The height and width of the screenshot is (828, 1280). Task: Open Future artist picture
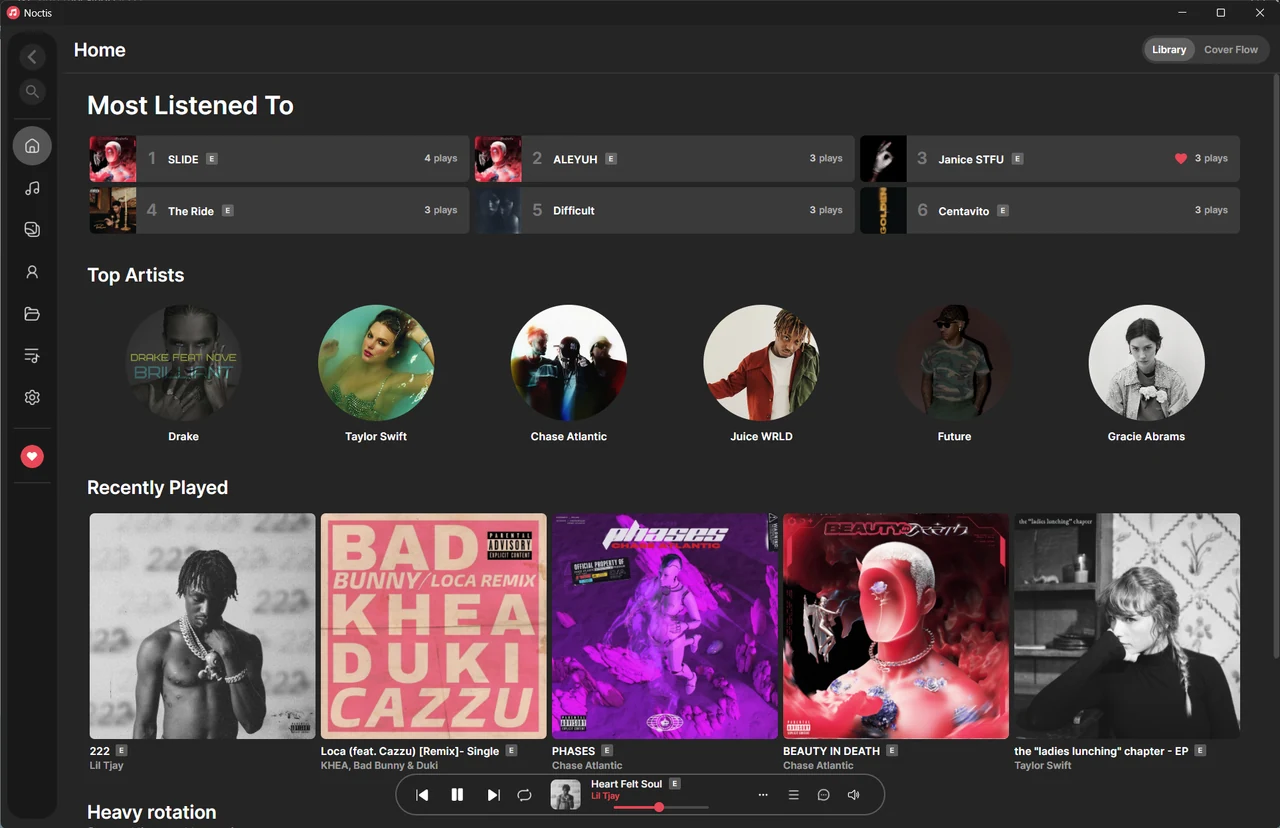pos(954,363)
